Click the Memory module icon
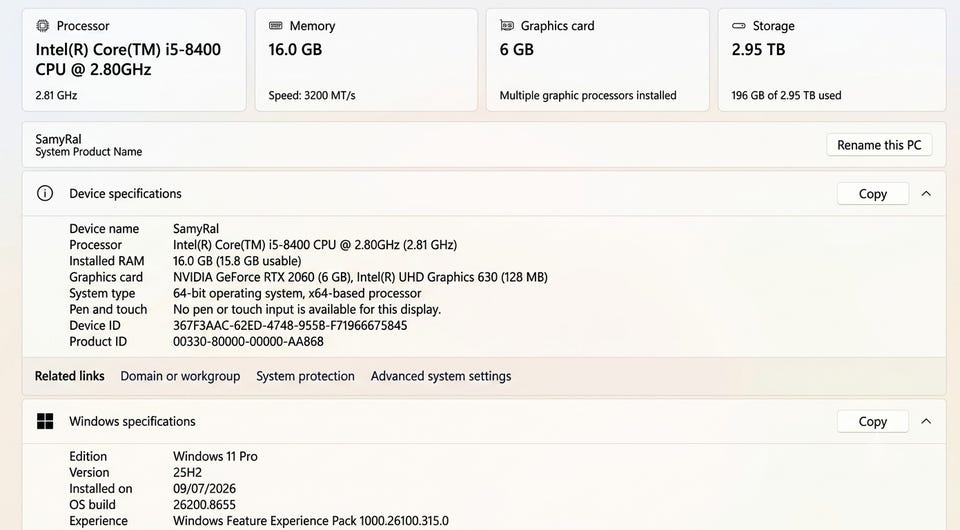Screen dimensions: 960x530 pos(276,26)
